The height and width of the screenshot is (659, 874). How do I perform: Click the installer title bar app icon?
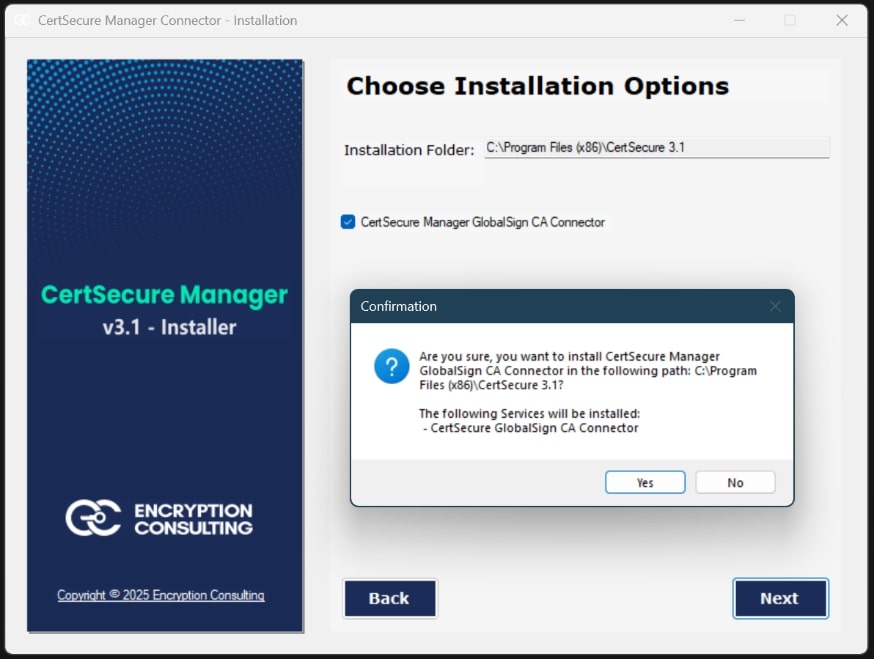22,21
